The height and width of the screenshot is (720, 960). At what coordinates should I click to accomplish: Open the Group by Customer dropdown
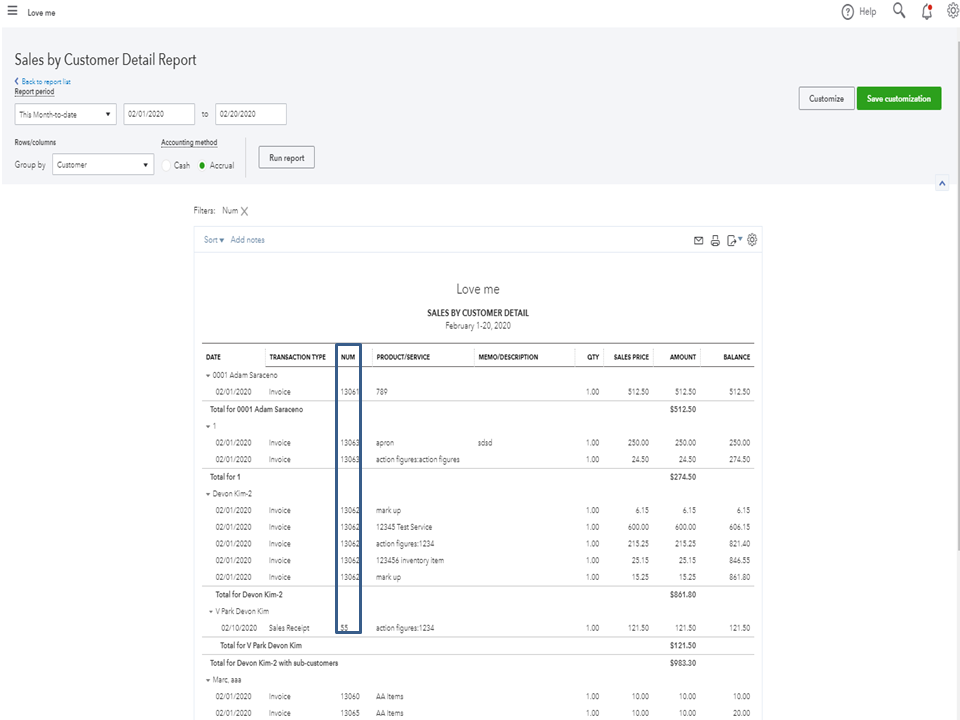102,164
